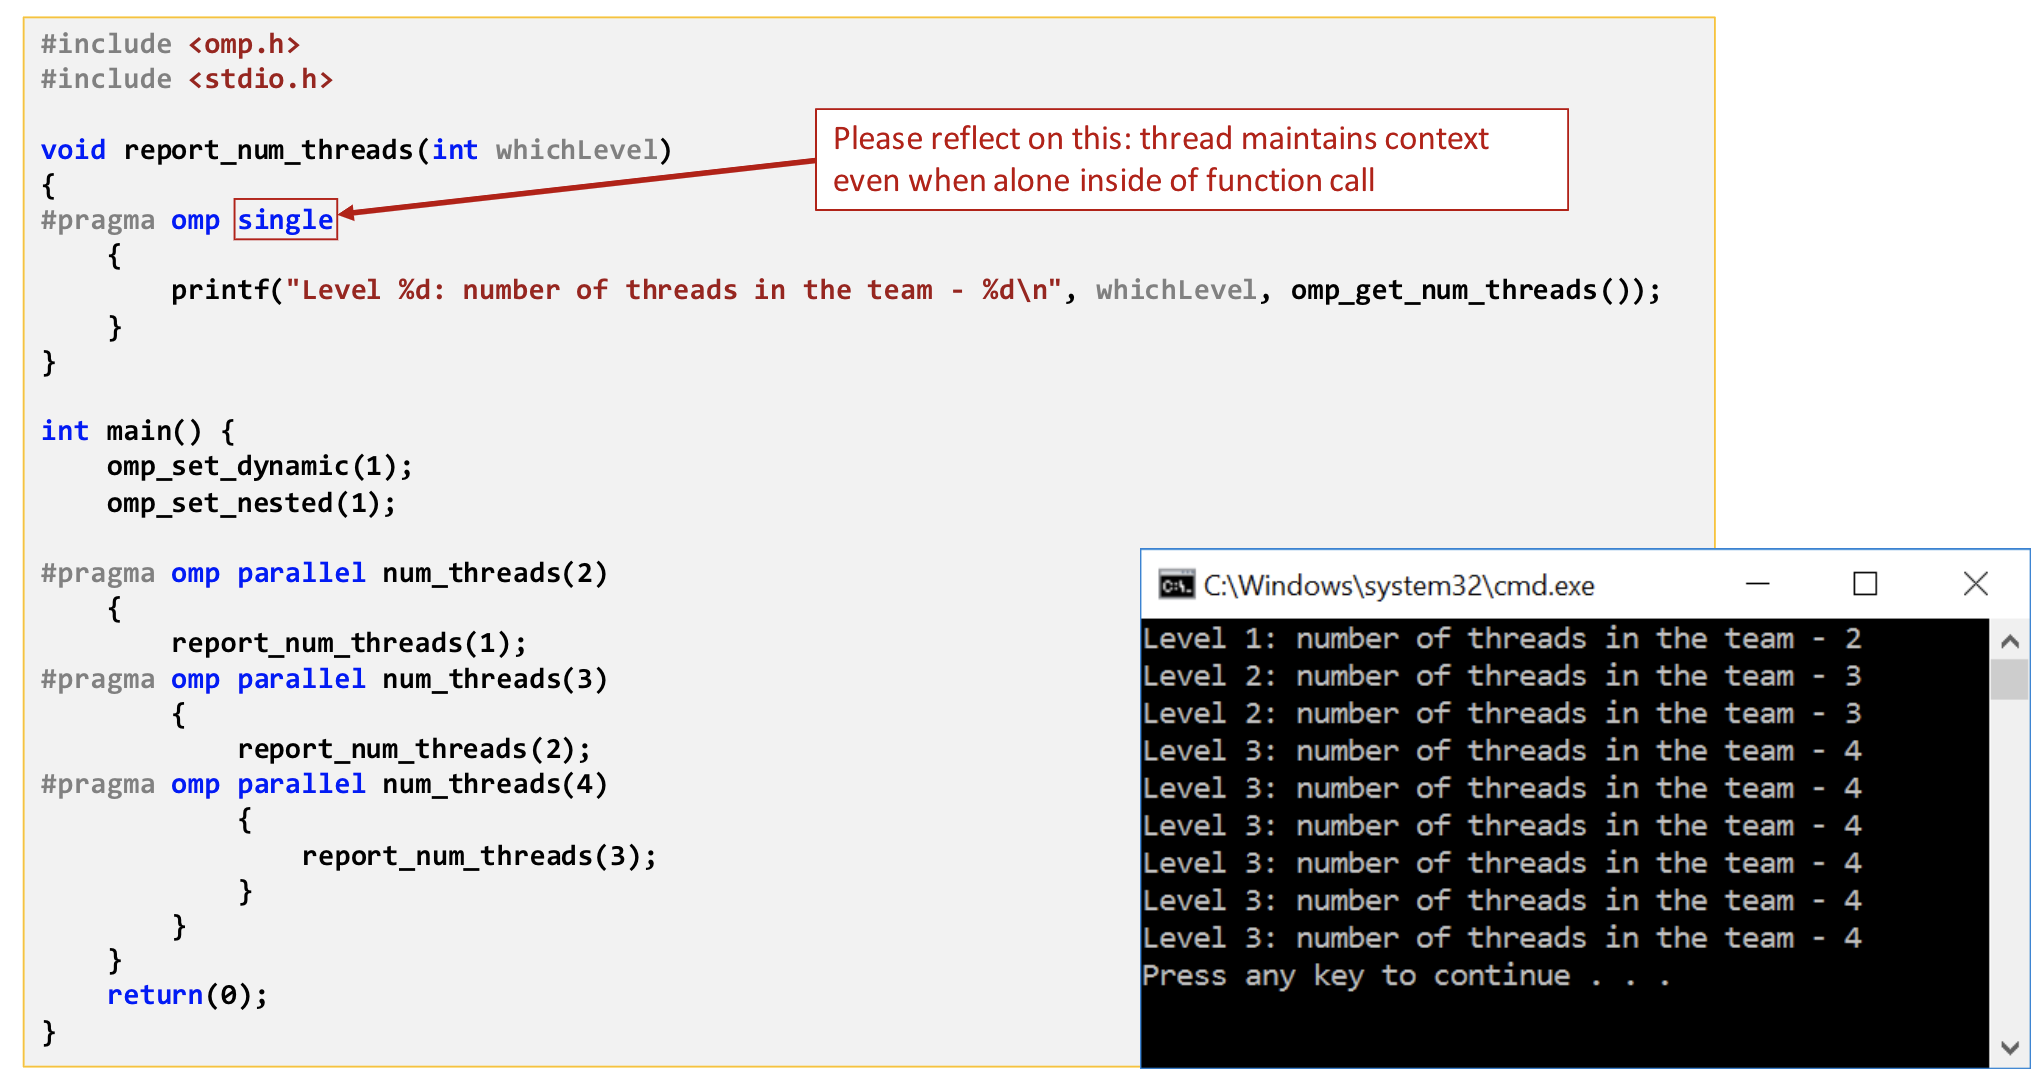2044x1080 pixels.
Task: Click the cmd.exe window title text
Action: click(1399, 586)
